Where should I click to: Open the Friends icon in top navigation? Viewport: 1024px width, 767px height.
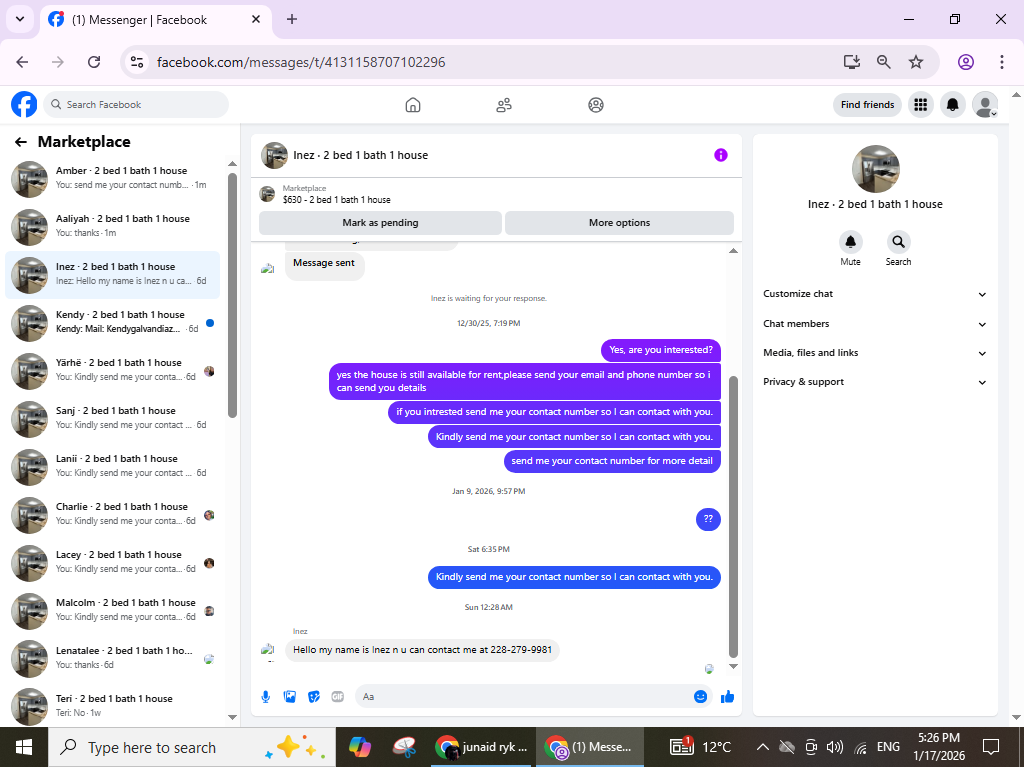click(504, 105)
